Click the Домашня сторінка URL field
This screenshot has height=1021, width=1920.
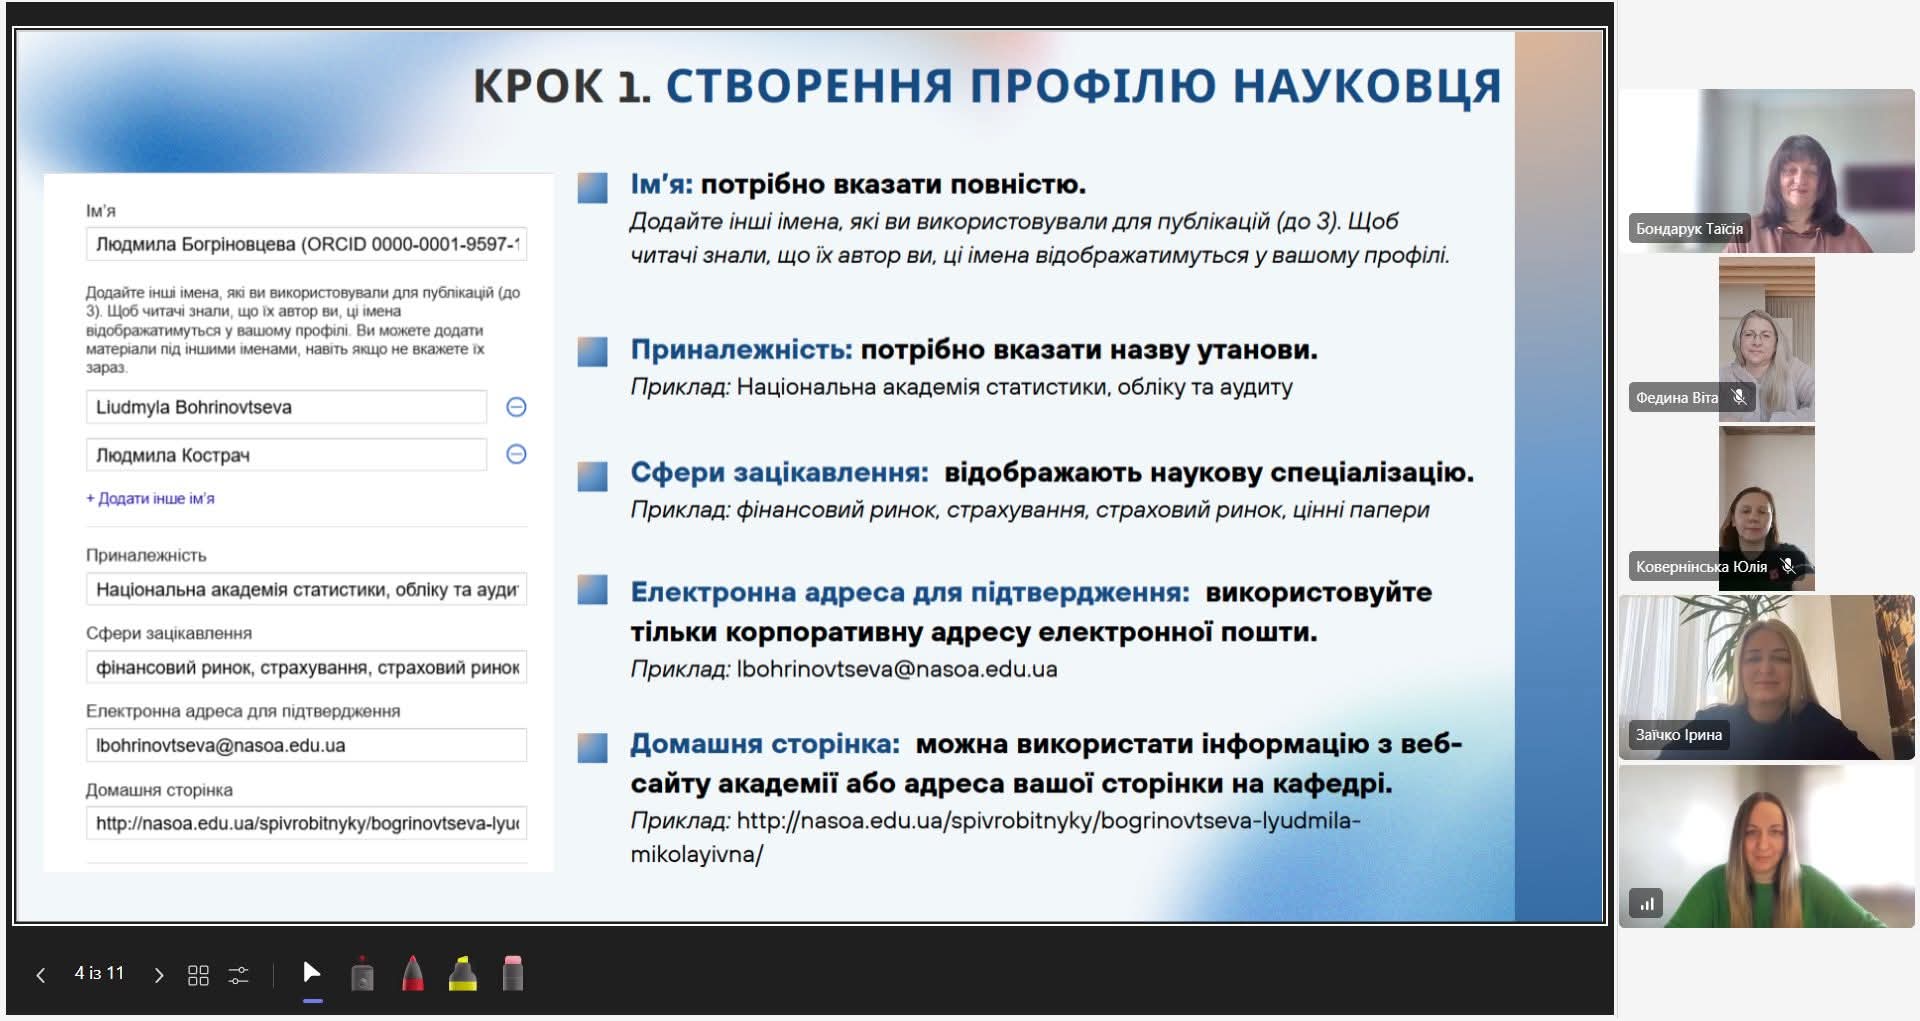[306, 824]
